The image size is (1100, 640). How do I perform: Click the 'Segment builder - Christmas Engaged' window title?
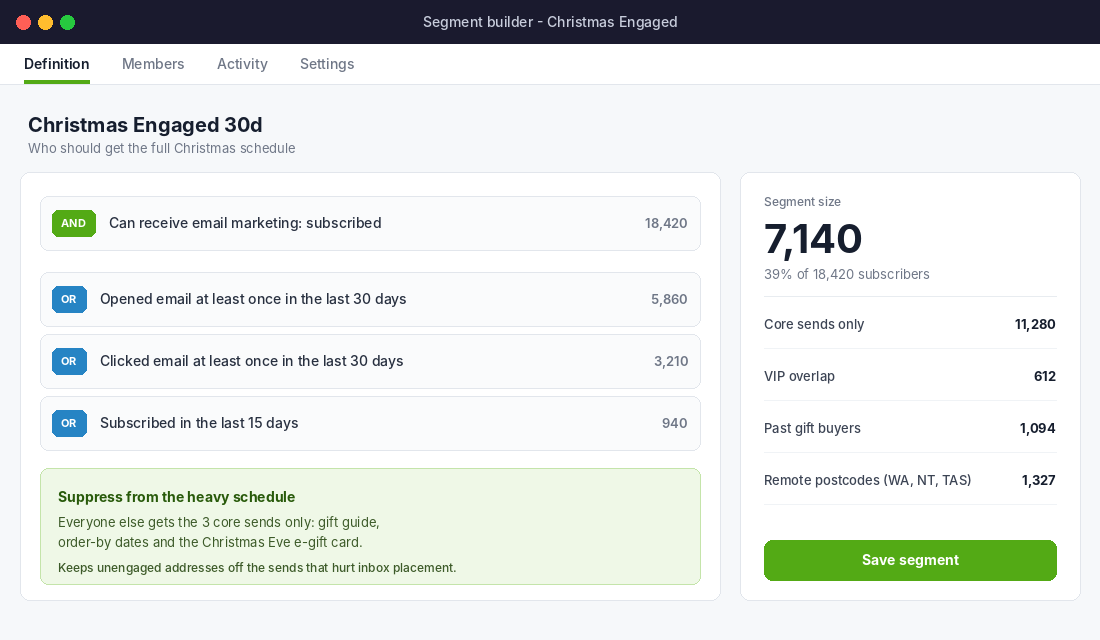click(550, 22)
